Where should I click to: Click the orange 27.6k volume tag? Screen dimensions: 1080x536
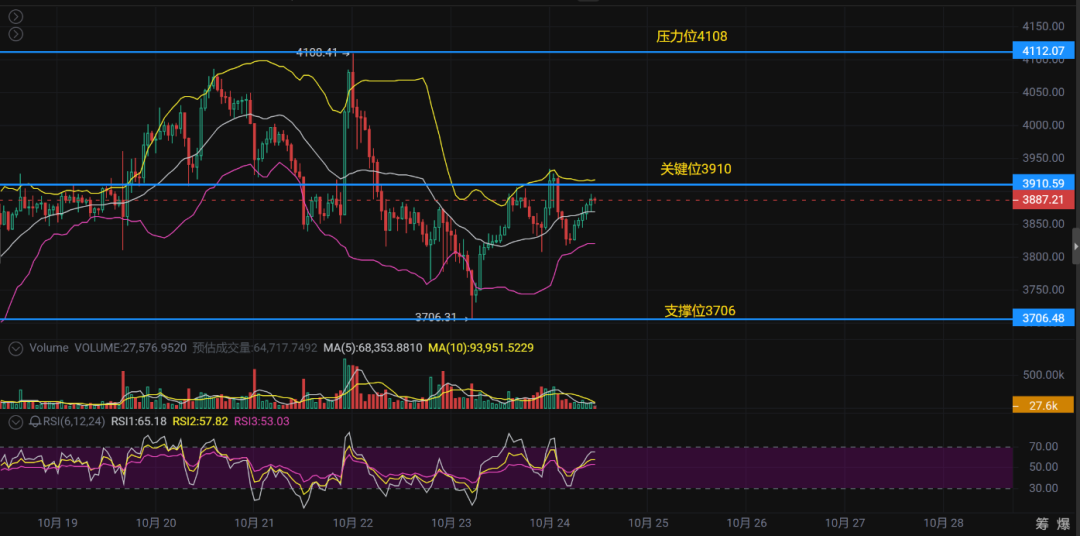[1043, 405]
